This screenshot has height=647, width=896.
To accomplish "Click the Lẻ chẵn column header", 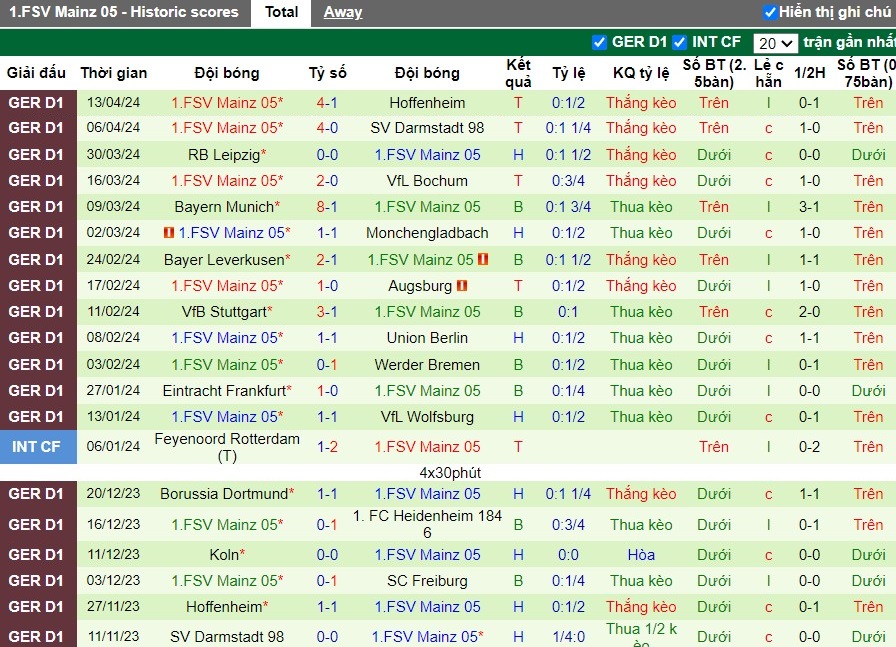I will coord(769,73).
